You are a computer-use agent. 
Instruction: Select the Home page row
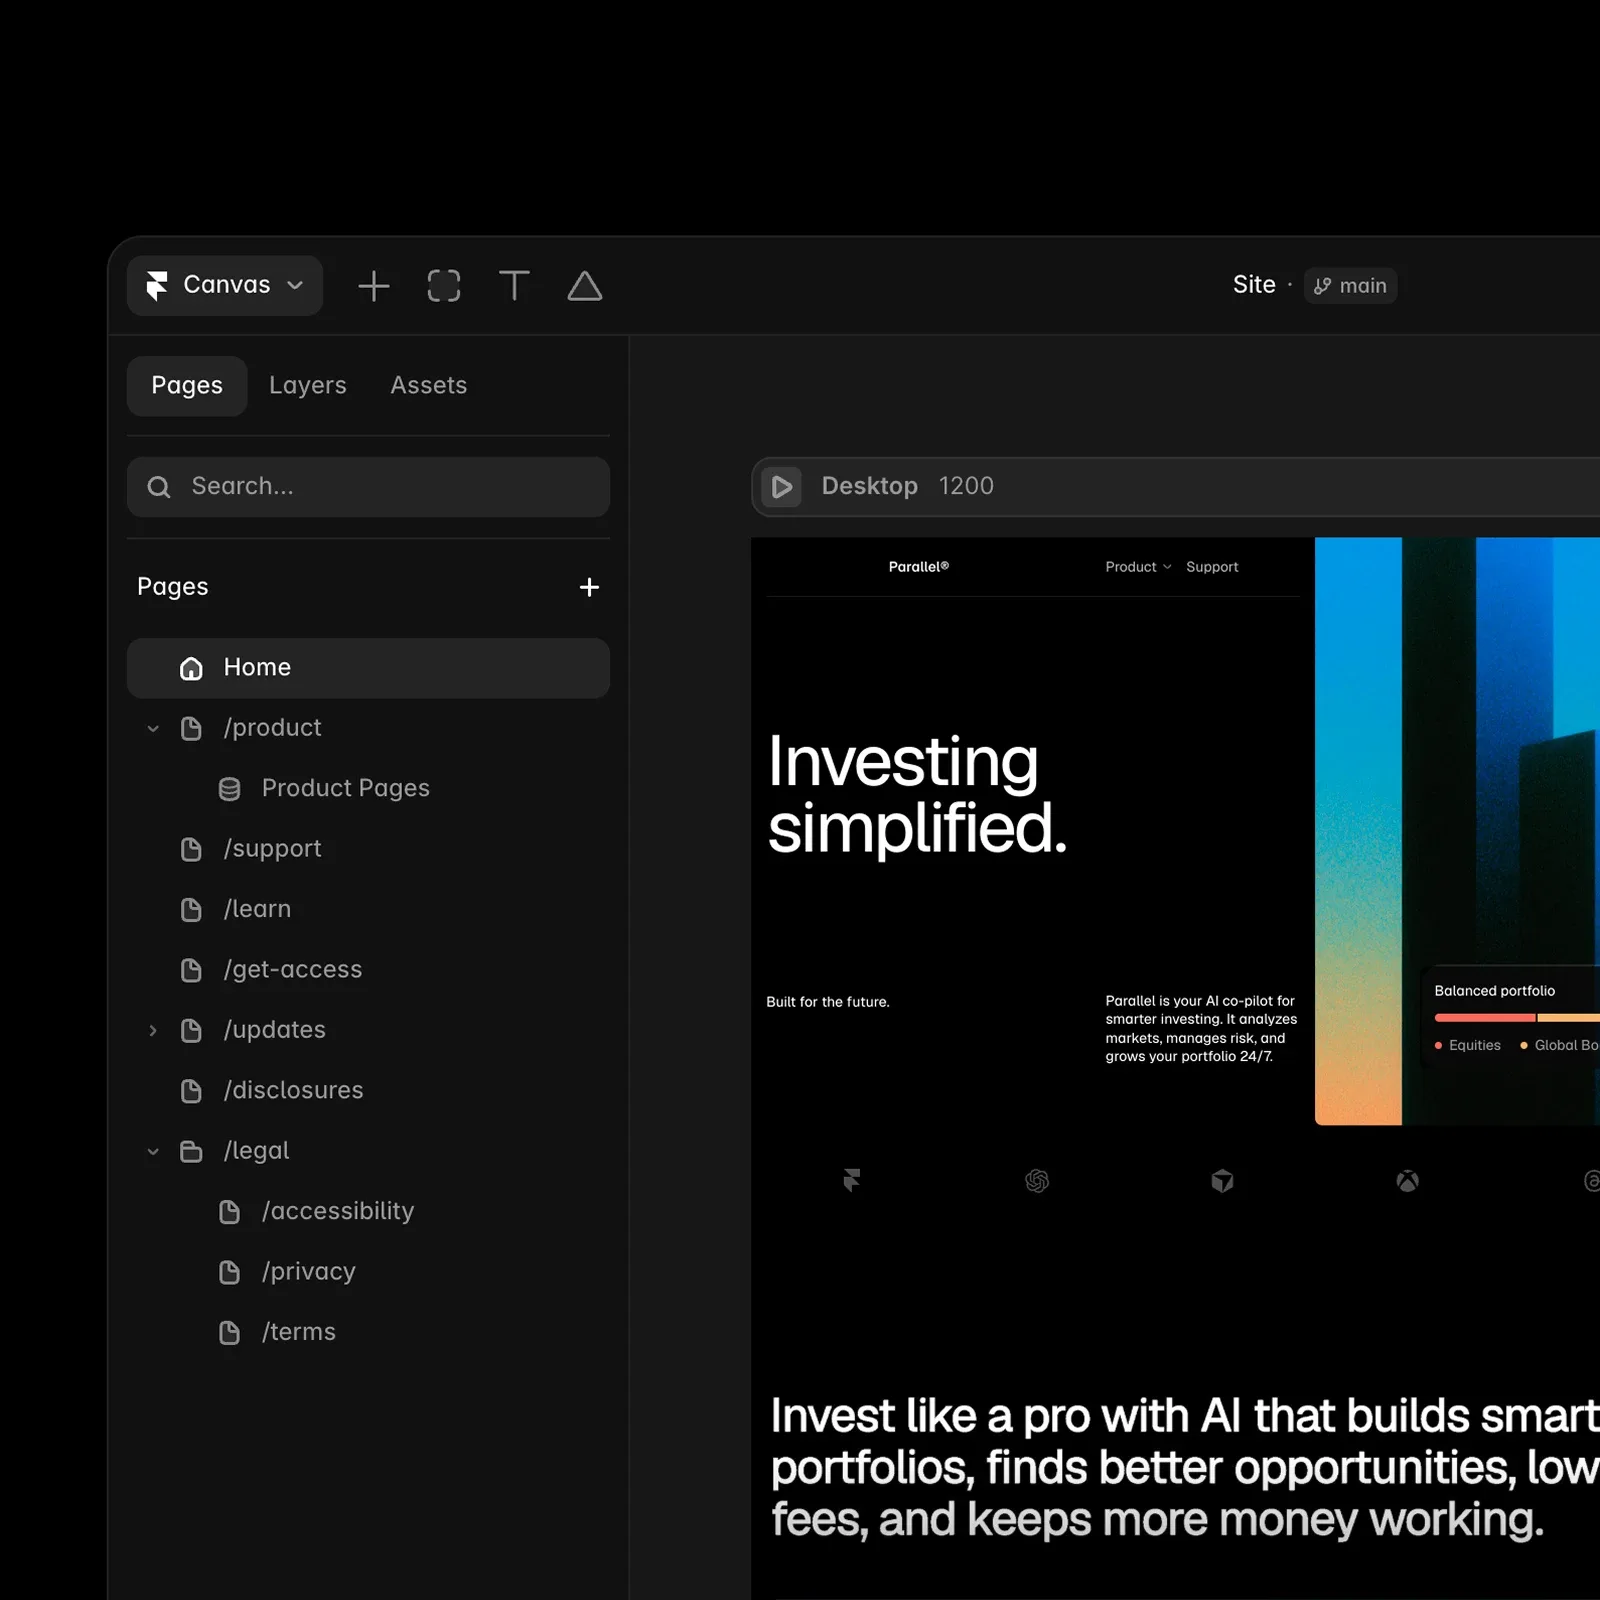tap(368, 668)
